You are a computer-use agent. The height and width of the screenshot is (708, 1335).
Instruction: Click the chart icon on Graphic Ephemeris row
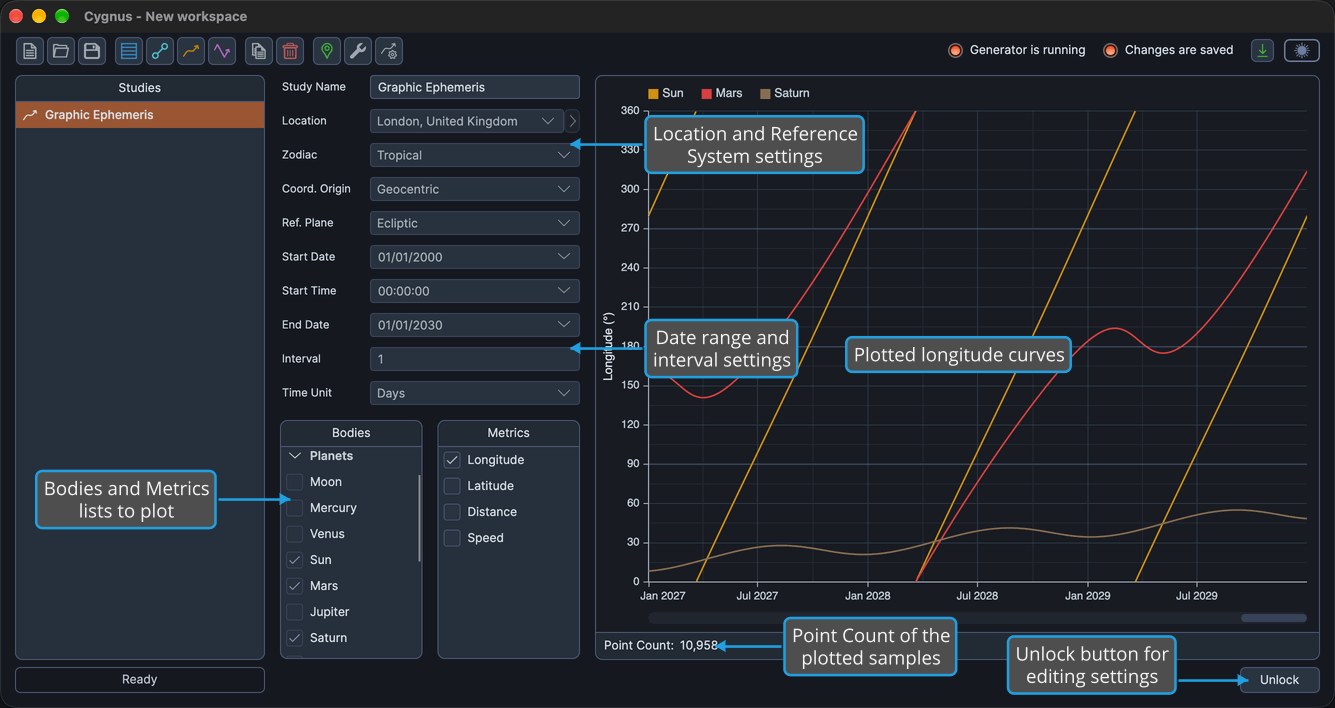pos(30,115)
